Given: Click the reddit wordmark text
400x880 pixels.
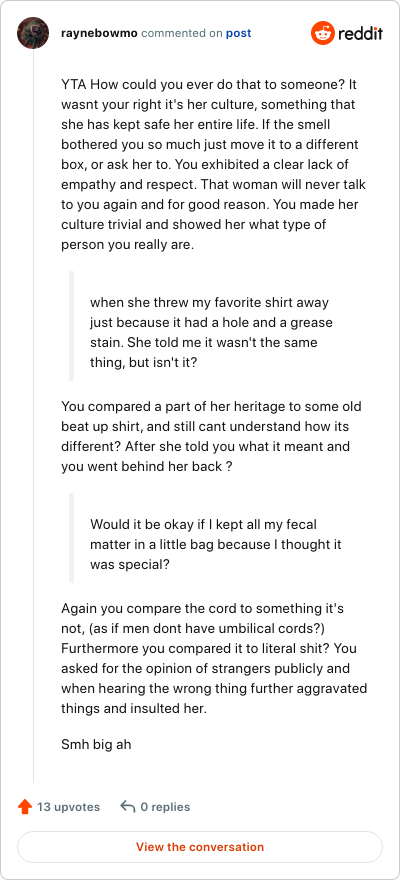Looking at the screenshot, I should click(x=360, y=34).
